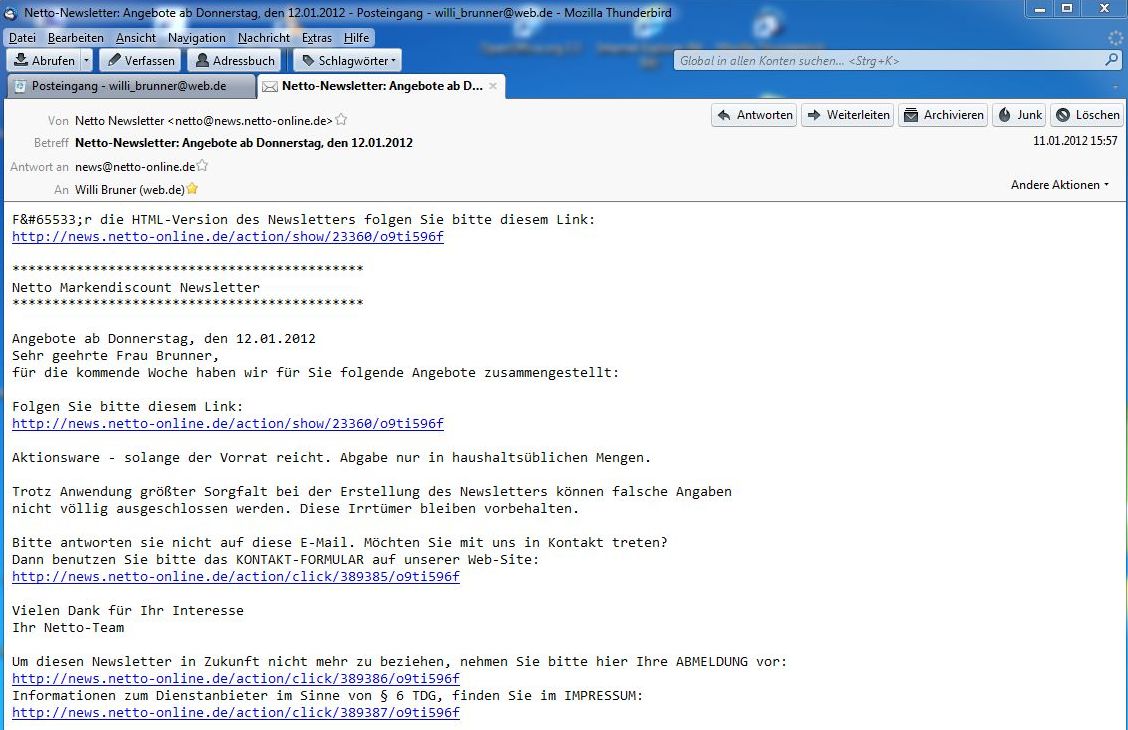Screen dimensions: 1128x730
Task: Open the Extras menu
Action: point(317,37)
